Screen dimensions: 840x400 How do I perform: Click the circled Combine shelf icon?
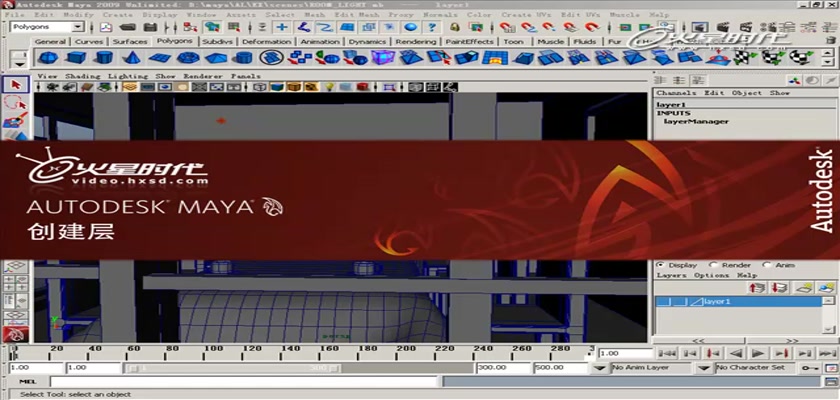tap(272, 57)
